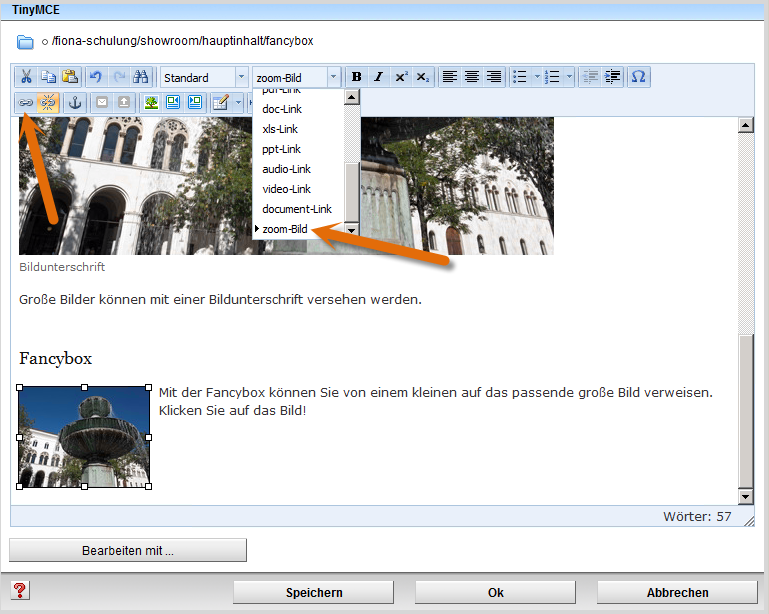Viewport: 769px width, 614px height.
Task: Insert special character with Omega icon
Action: tap(639, 77)
